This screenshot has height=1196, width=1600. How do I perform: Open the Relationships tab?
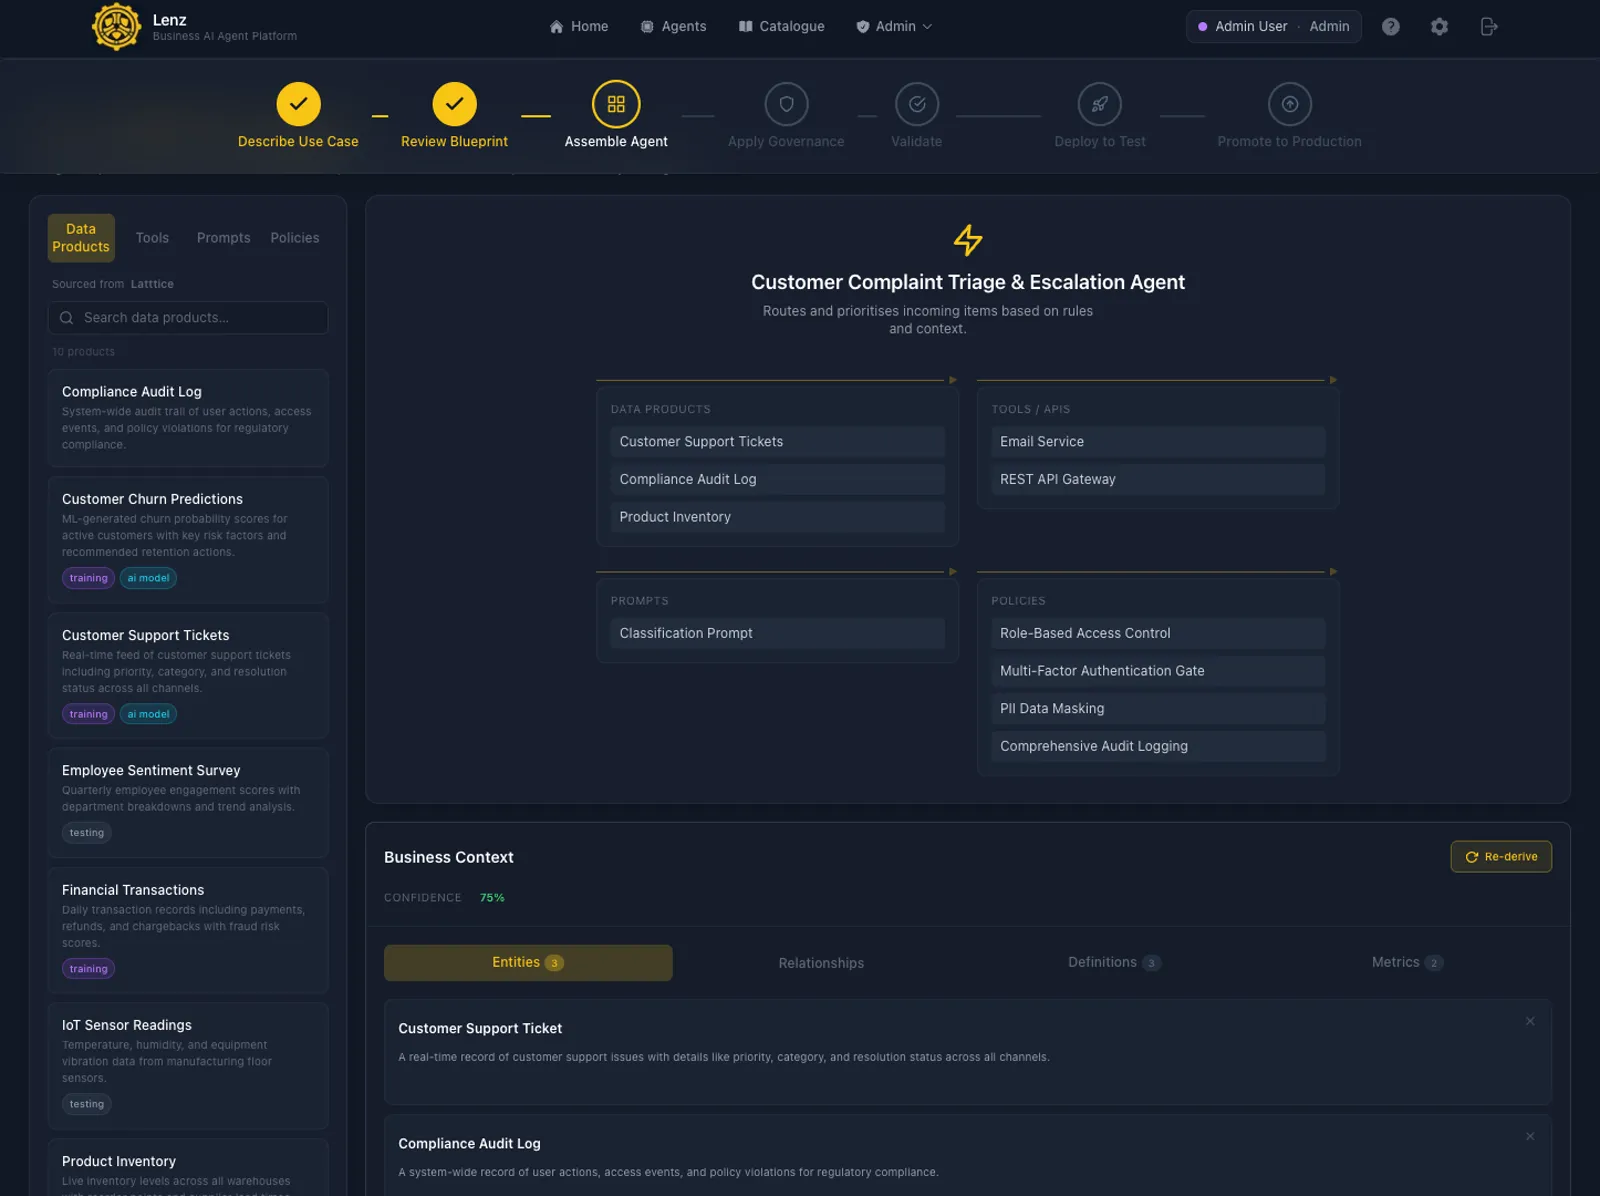click(821, 963)
